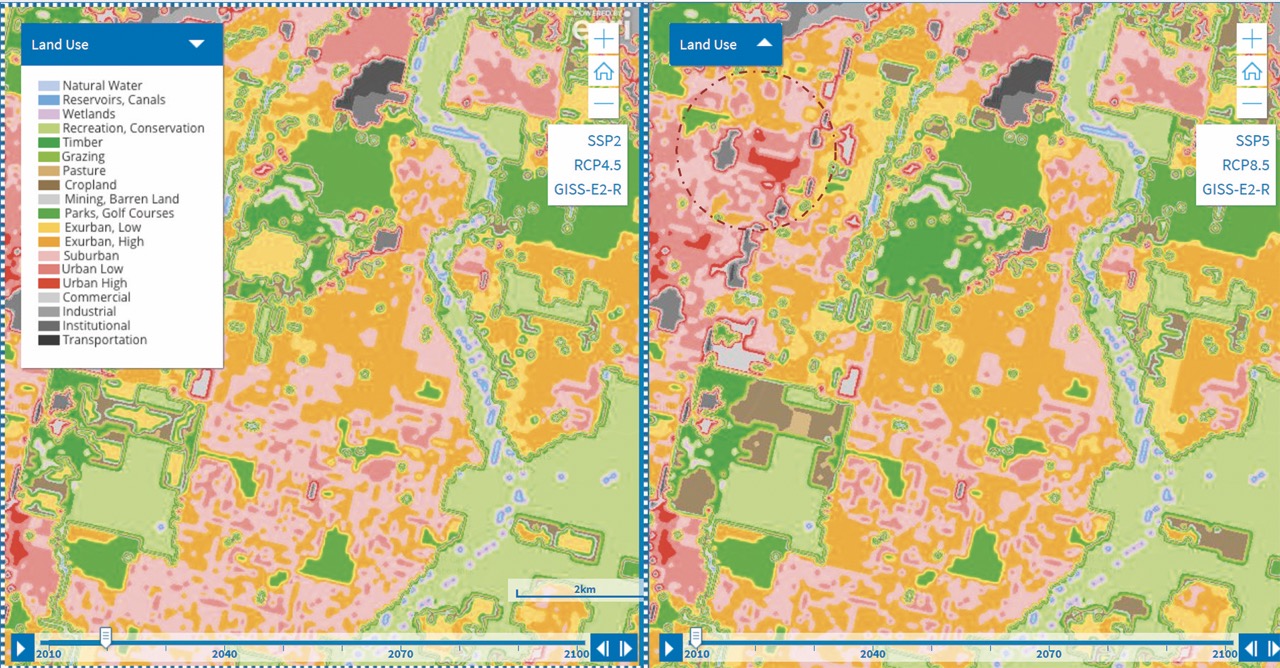Click the right timeline slider handle
This screenshot has height=668, width=1280.
(696, 638)
